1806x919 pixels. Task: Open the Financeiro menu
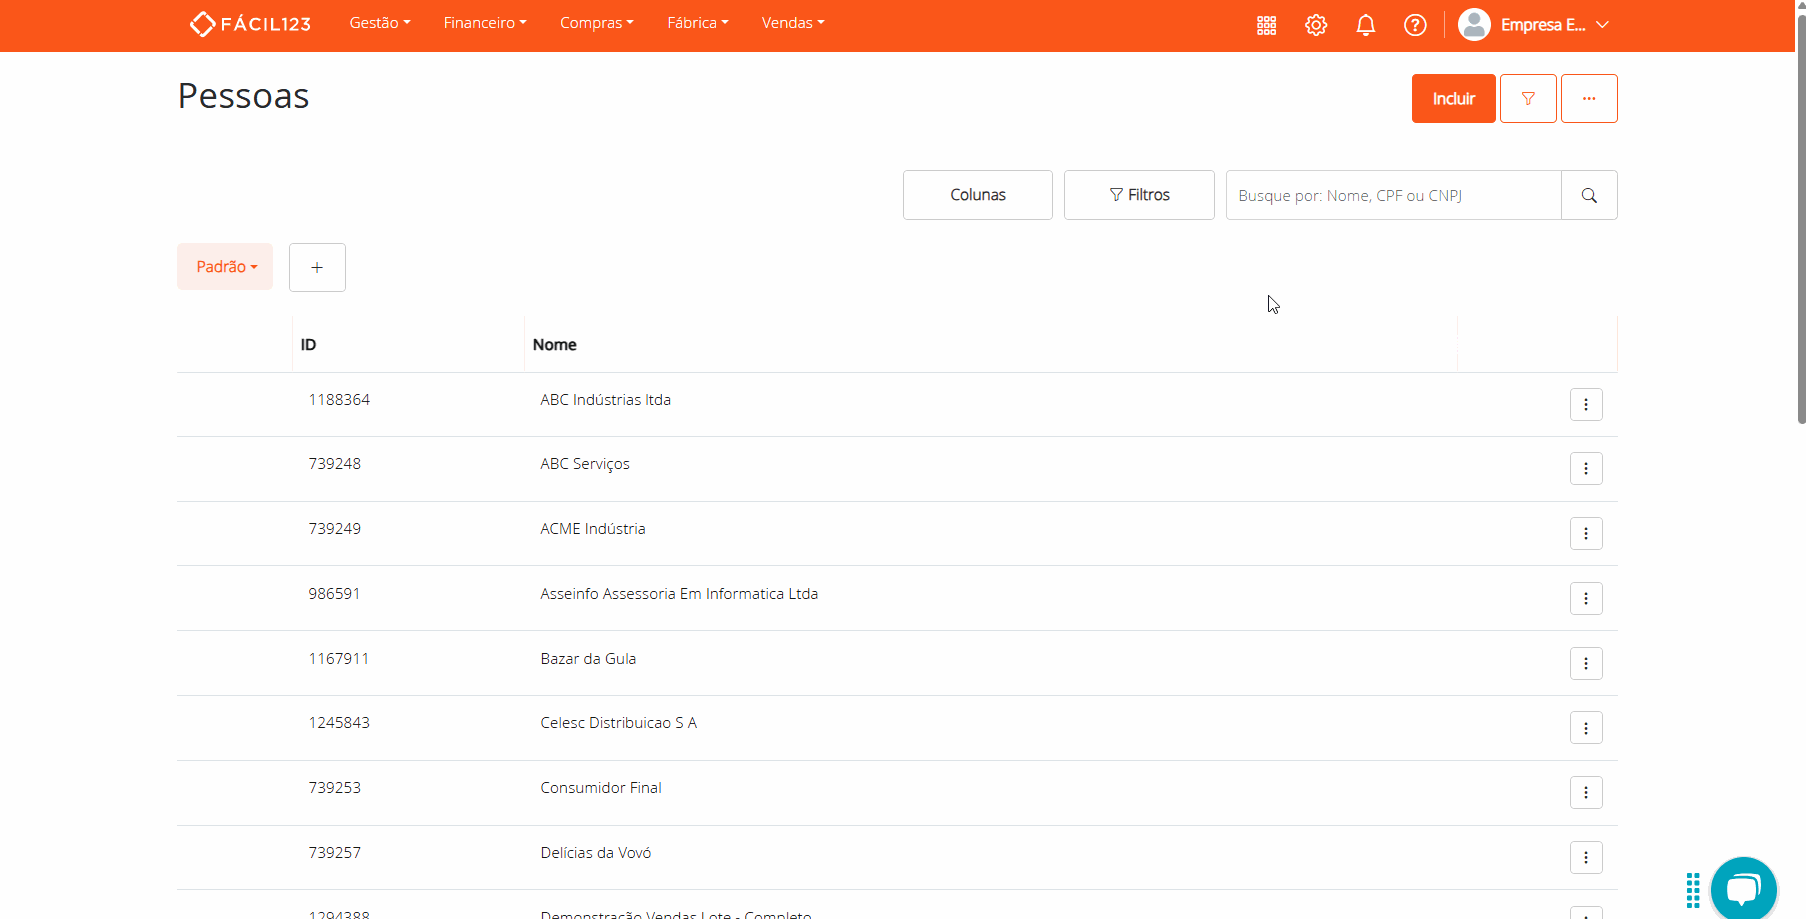point(484,23)
